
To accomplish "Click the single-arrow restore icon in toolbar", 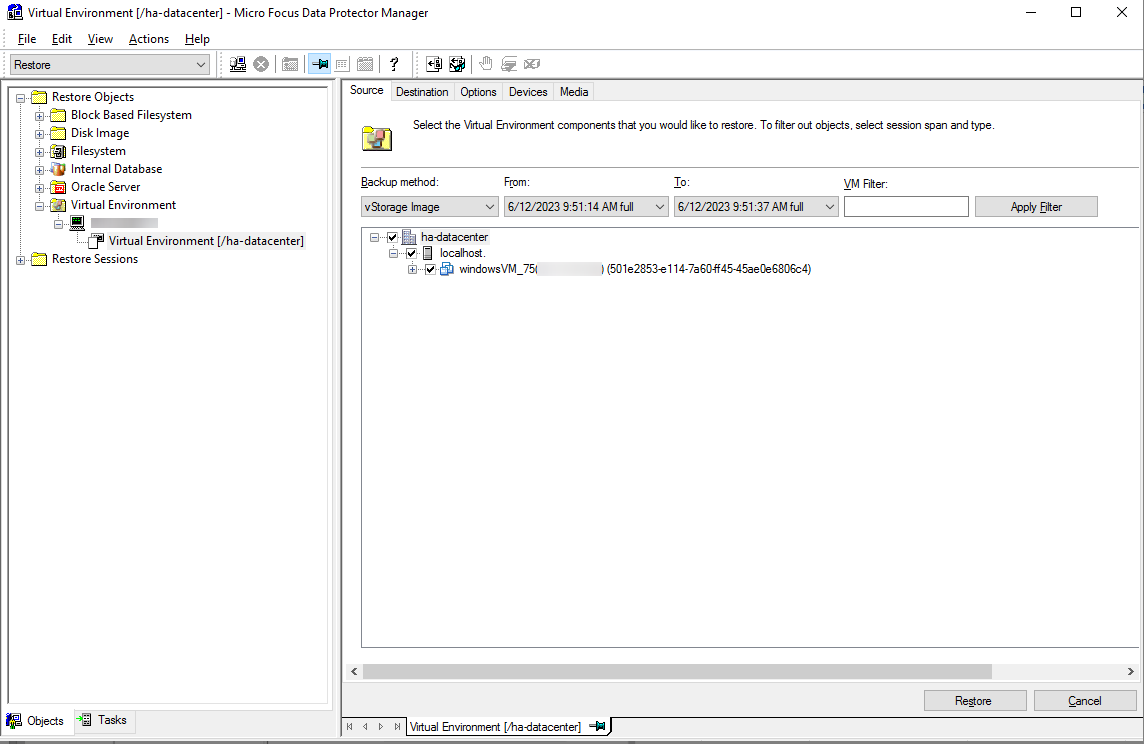I will 434,64.
